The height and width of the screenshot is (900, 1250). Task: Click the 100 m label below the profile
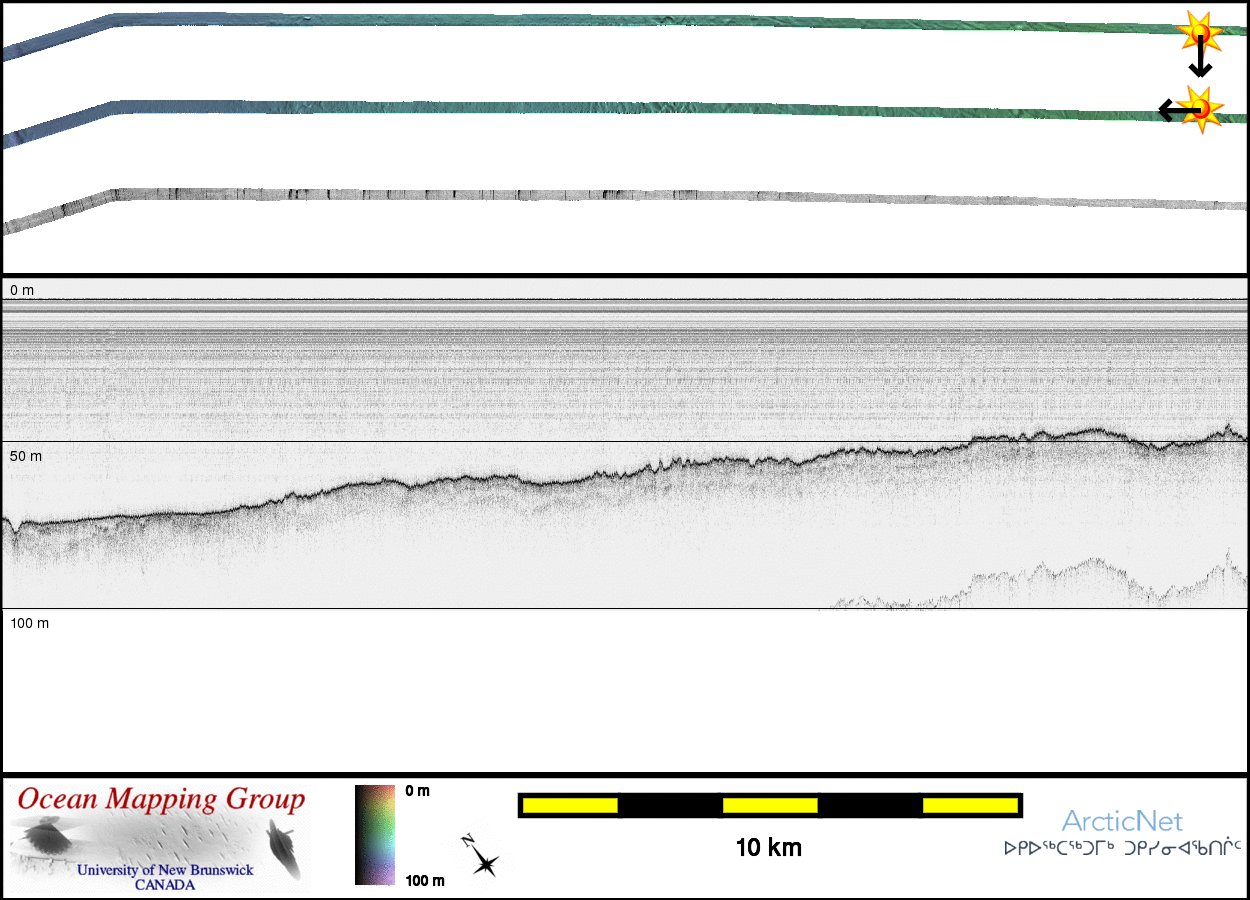pos(30,623)
